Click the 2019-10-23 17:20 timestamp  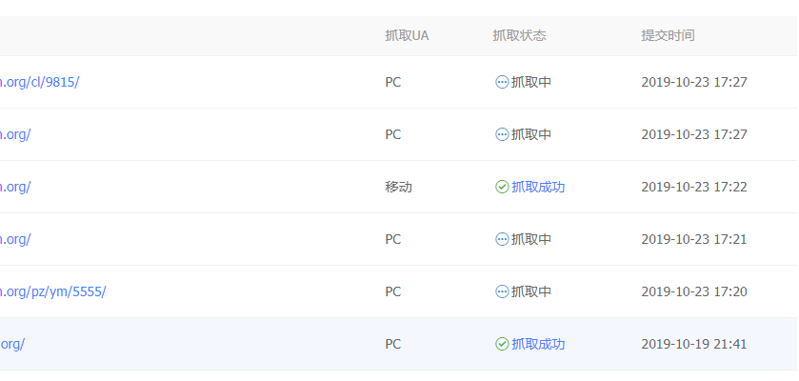694,292
